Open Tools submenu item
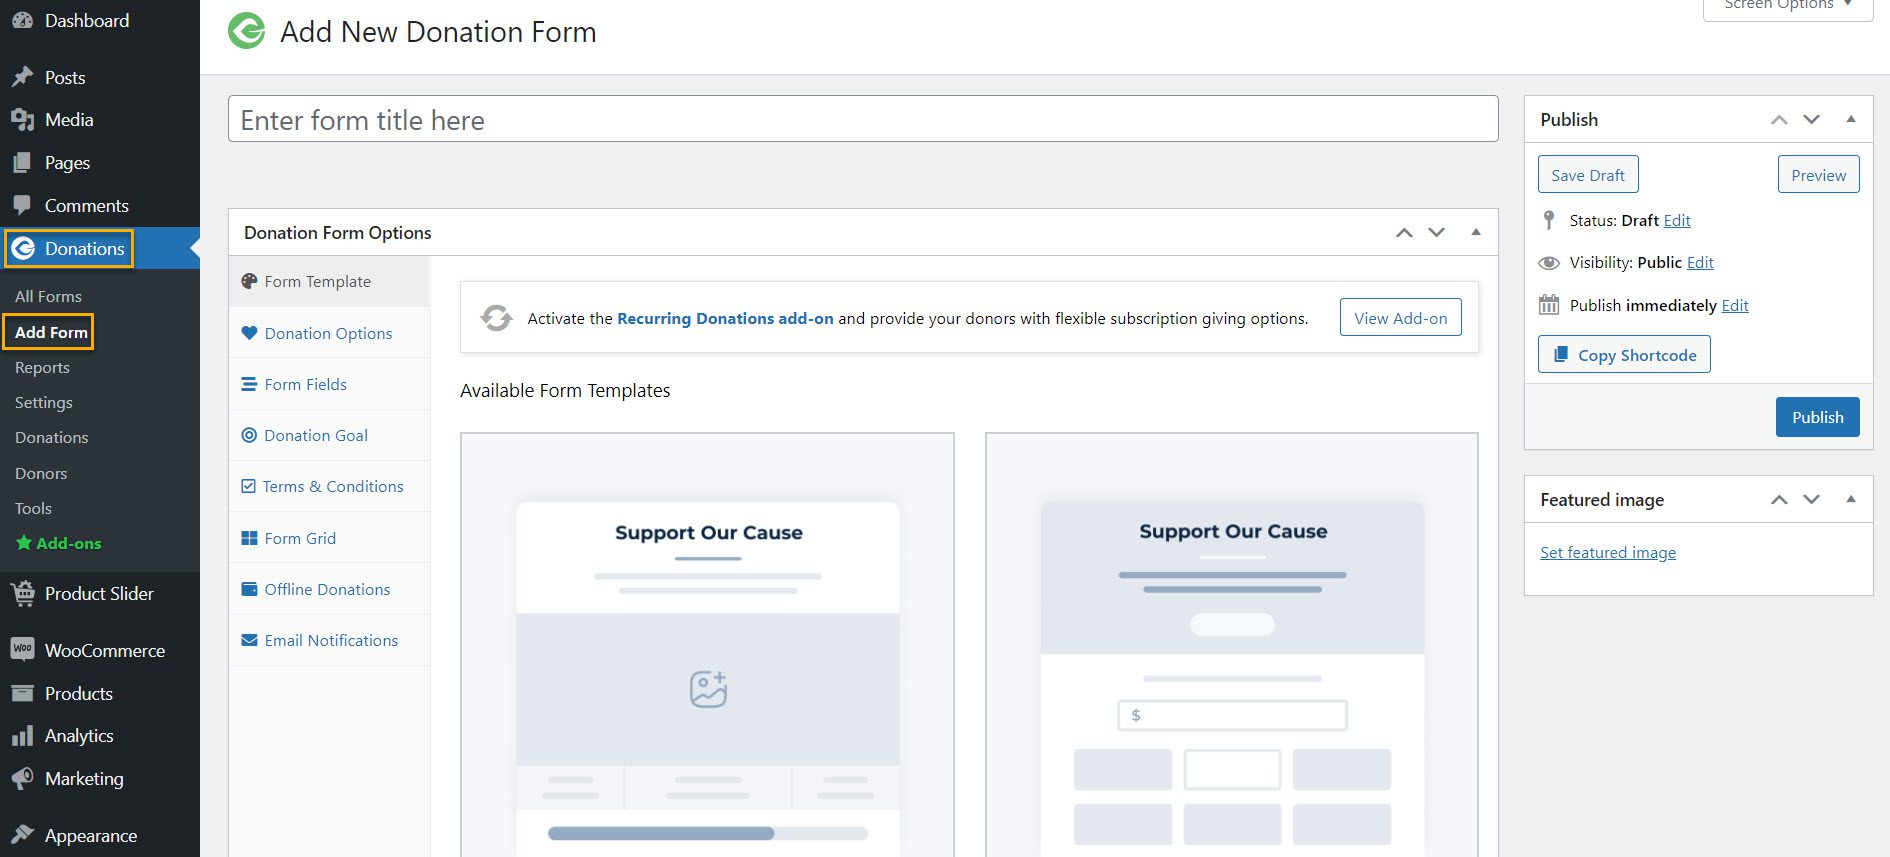This screenshot has width=1890, height=857. 33,508
